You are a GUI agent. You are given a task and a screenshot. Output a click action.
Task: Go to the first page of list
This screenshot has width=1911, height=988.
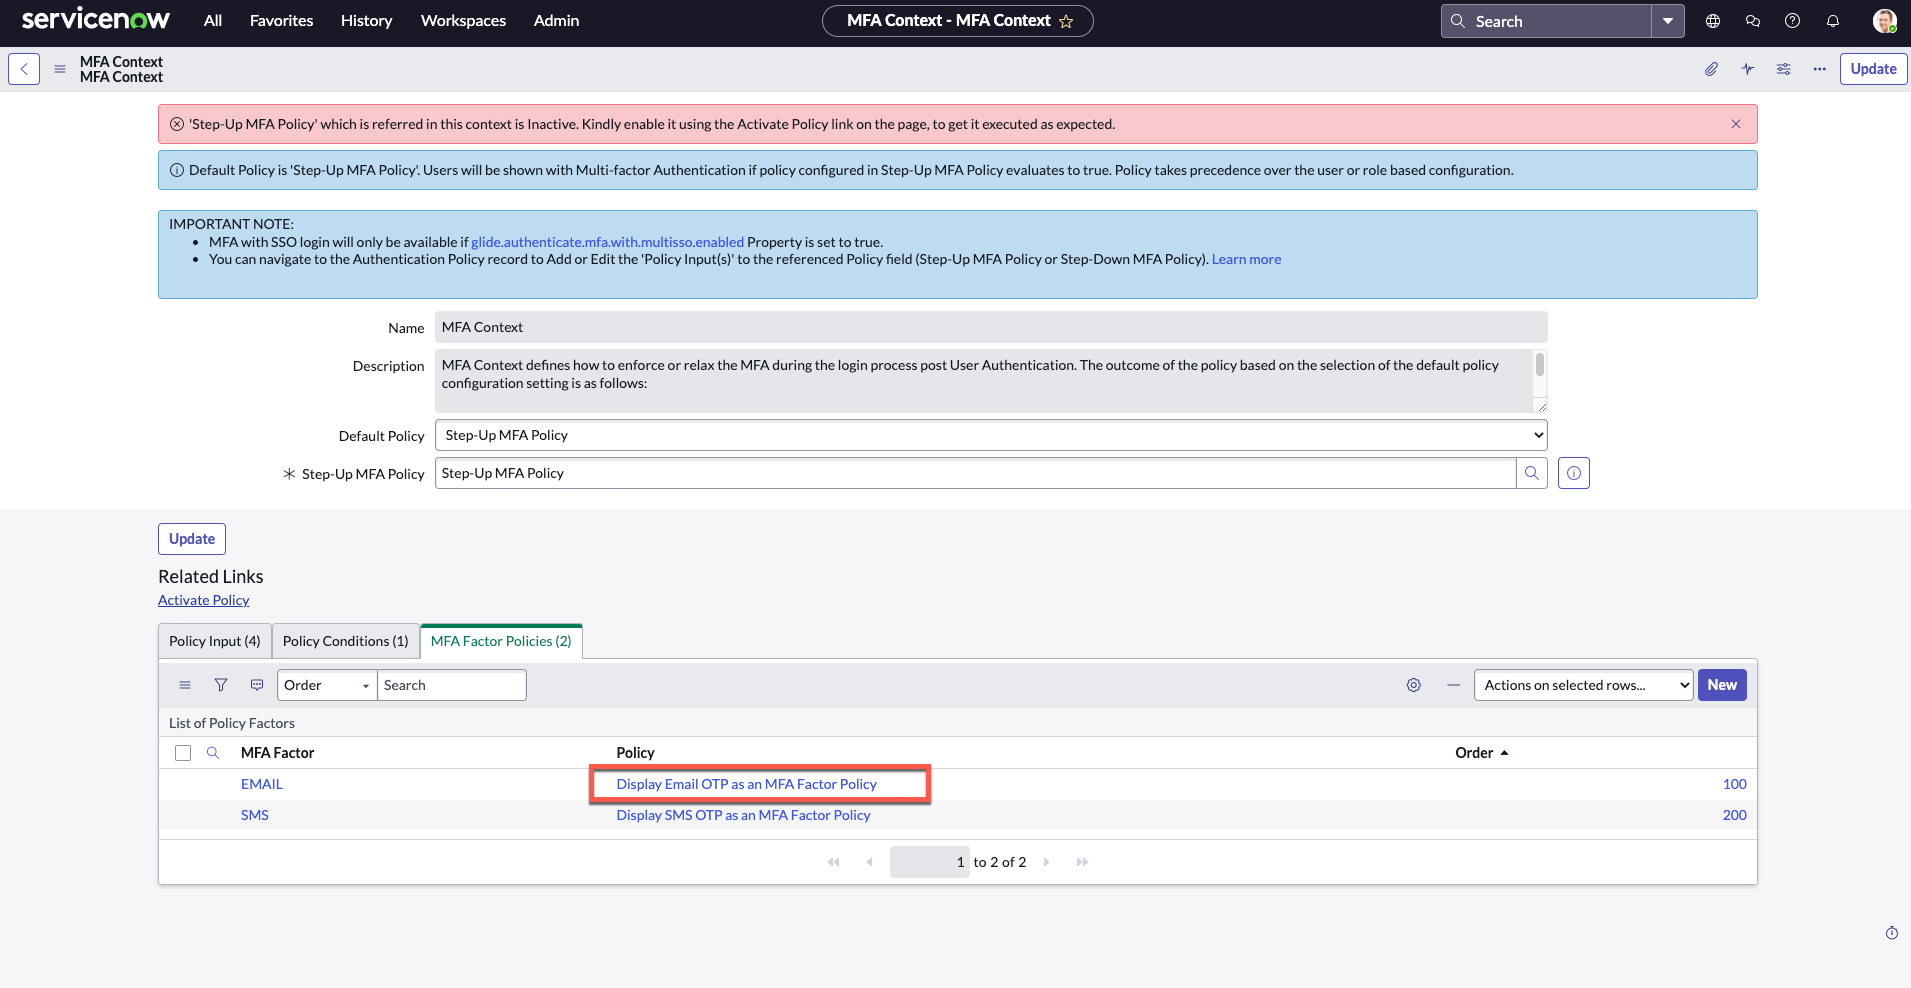[834, 862]
